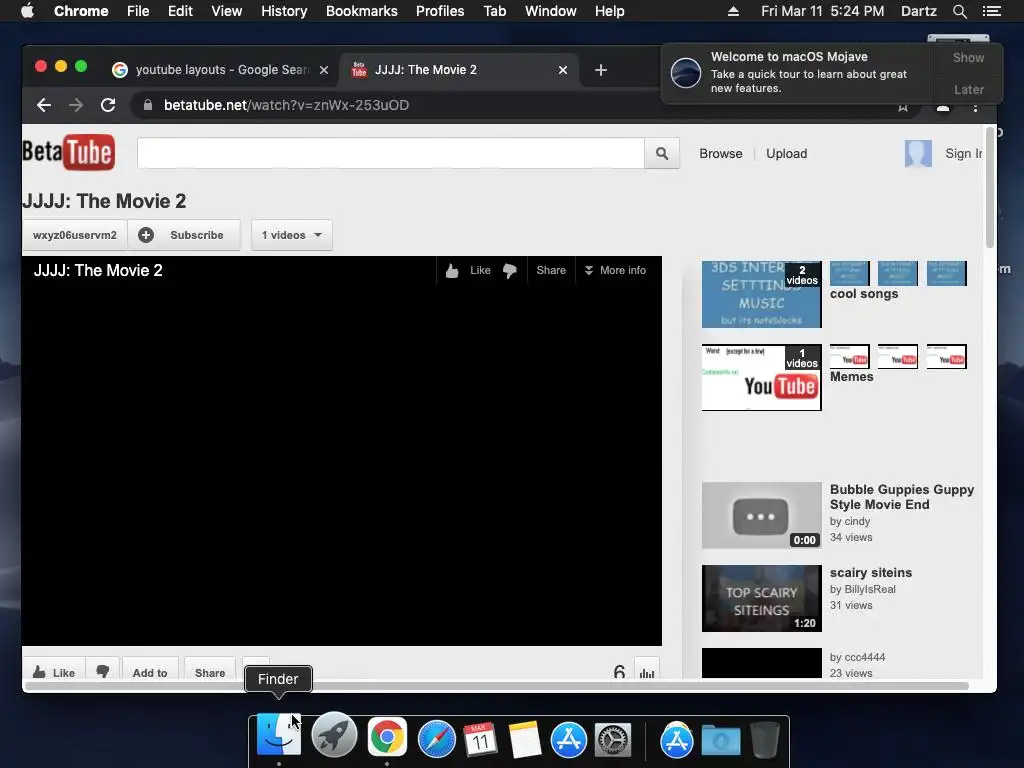Viewport: 1024px width, 768px height.
Task: Open the Window menu
Action: (551, 11)
